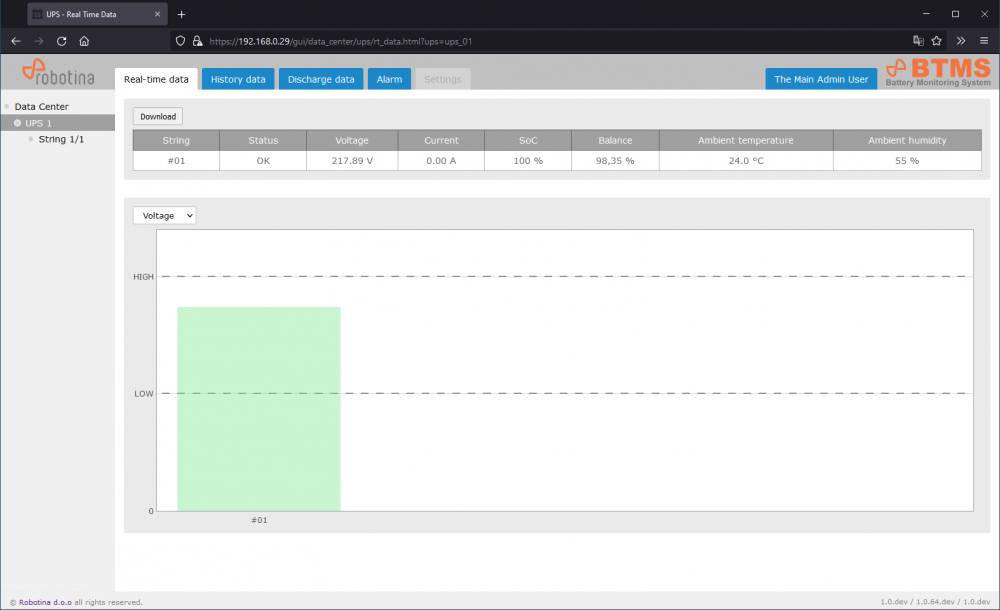Click the URL address bar

(x=536, y=41)
